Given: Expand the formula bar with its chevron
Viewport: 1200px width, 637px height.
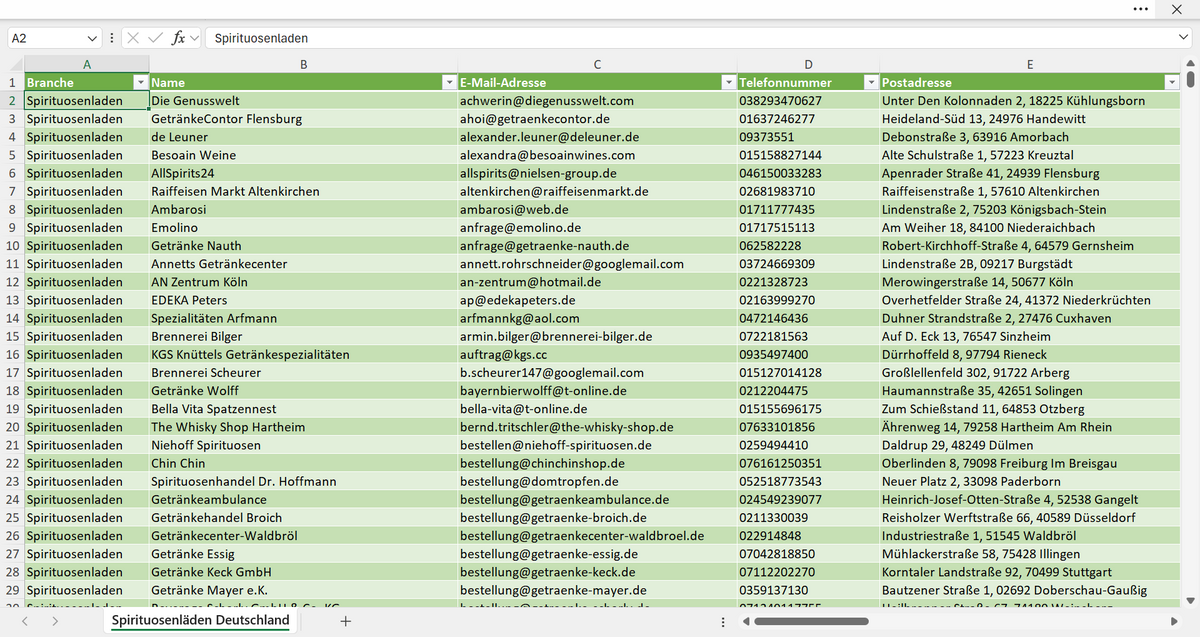Looking at the screenshot, I should [1183, 38].
